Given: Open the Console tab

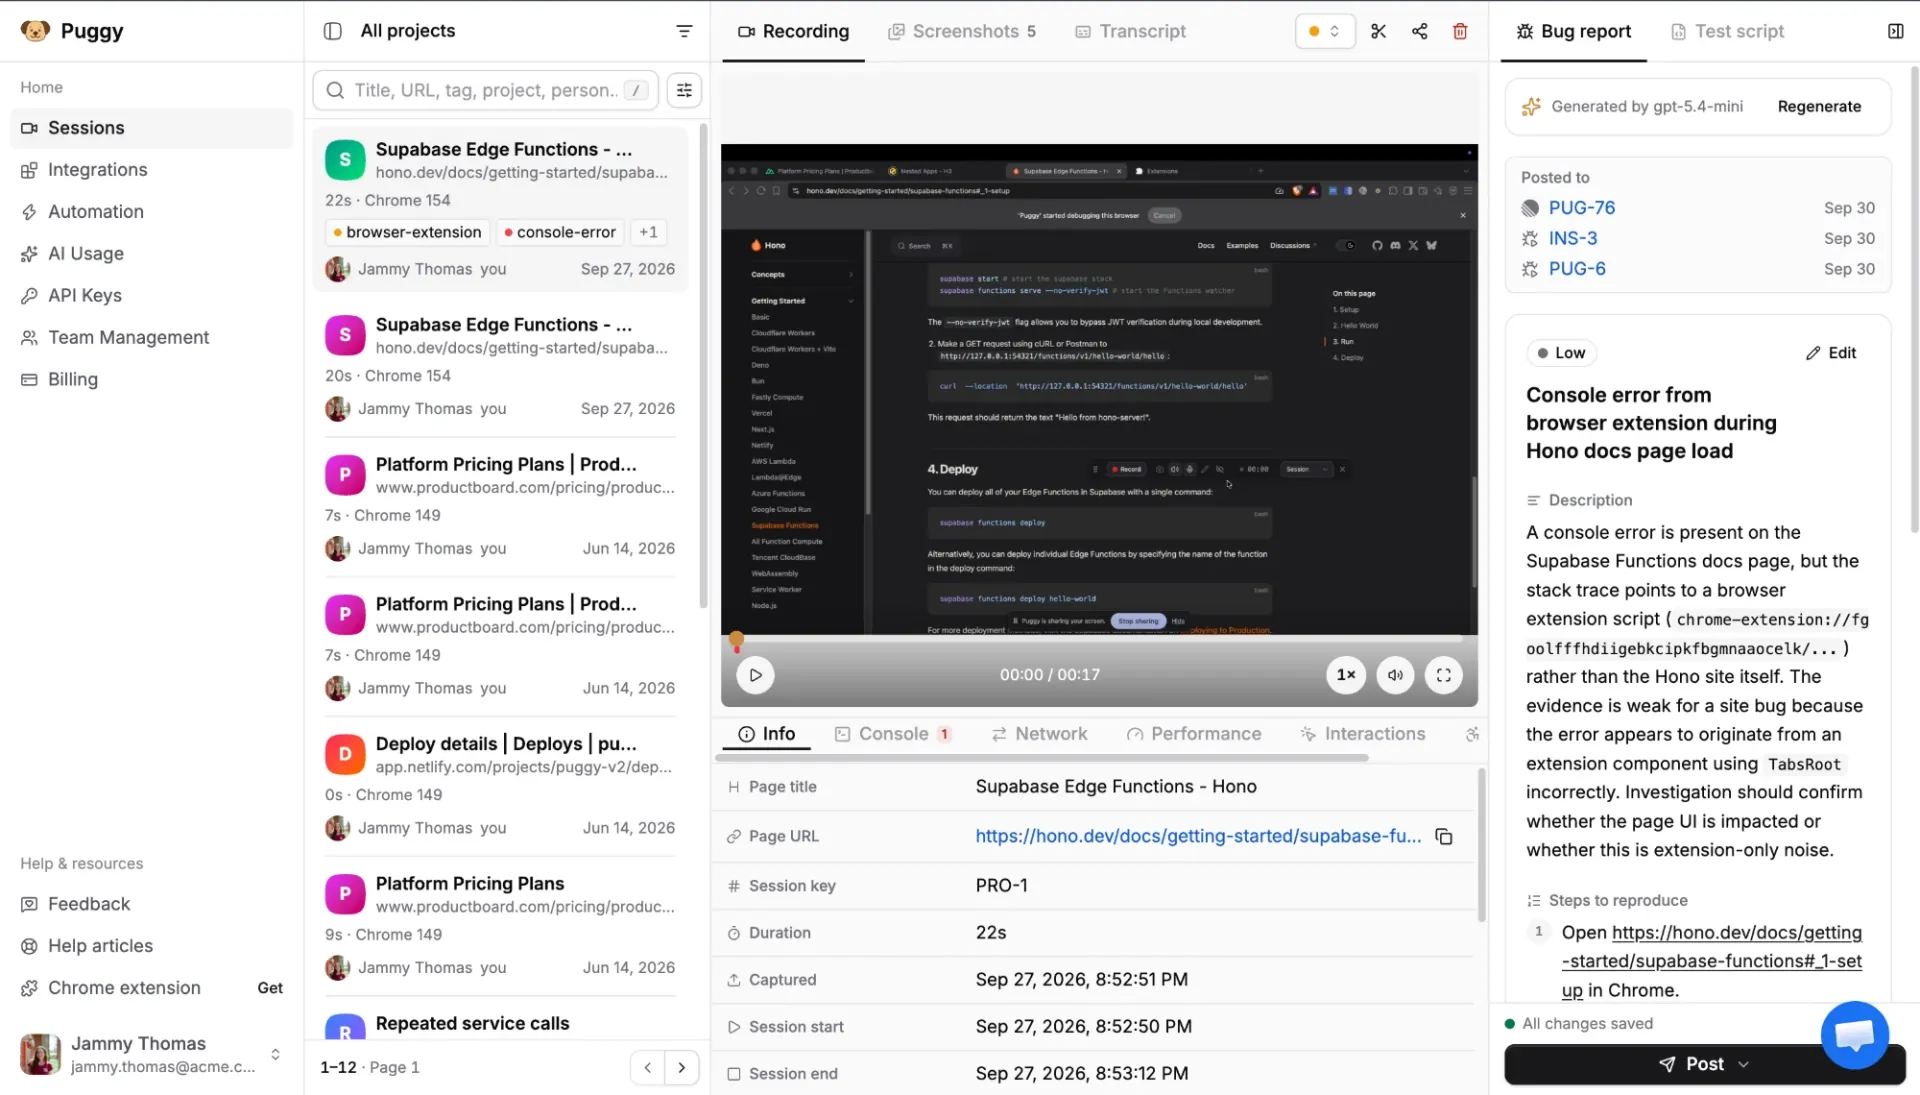Looking at the screenshot, I should (892, 734).
